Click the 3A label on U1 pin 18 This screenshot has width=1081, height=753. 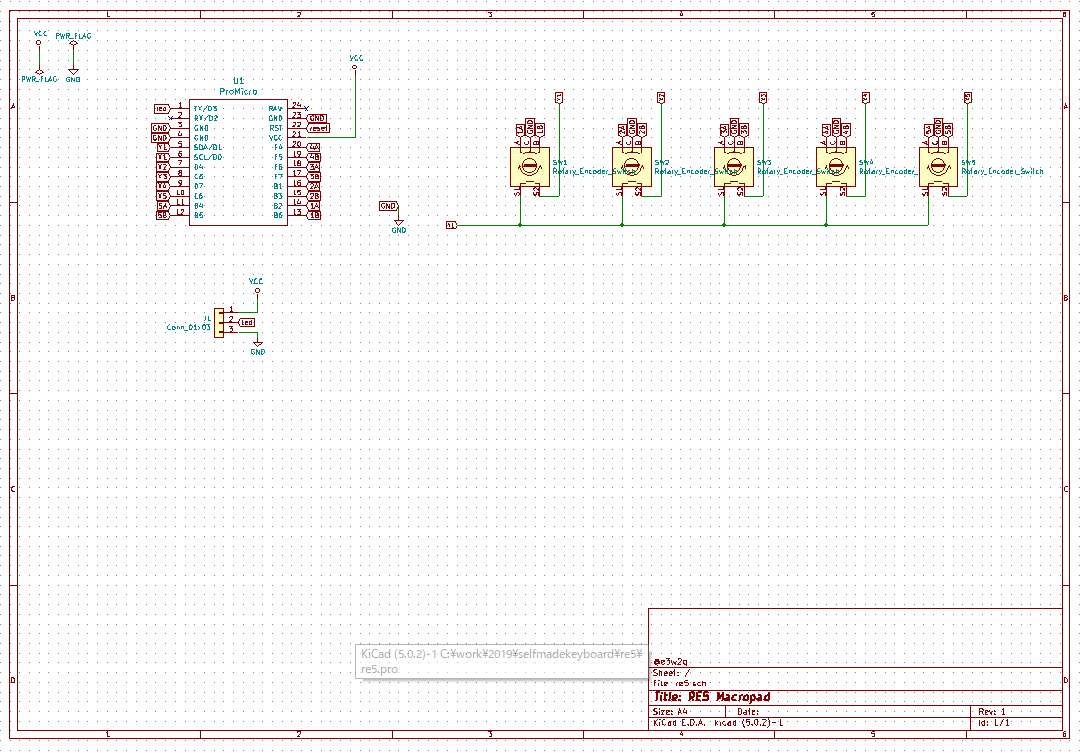click(314, 167)
